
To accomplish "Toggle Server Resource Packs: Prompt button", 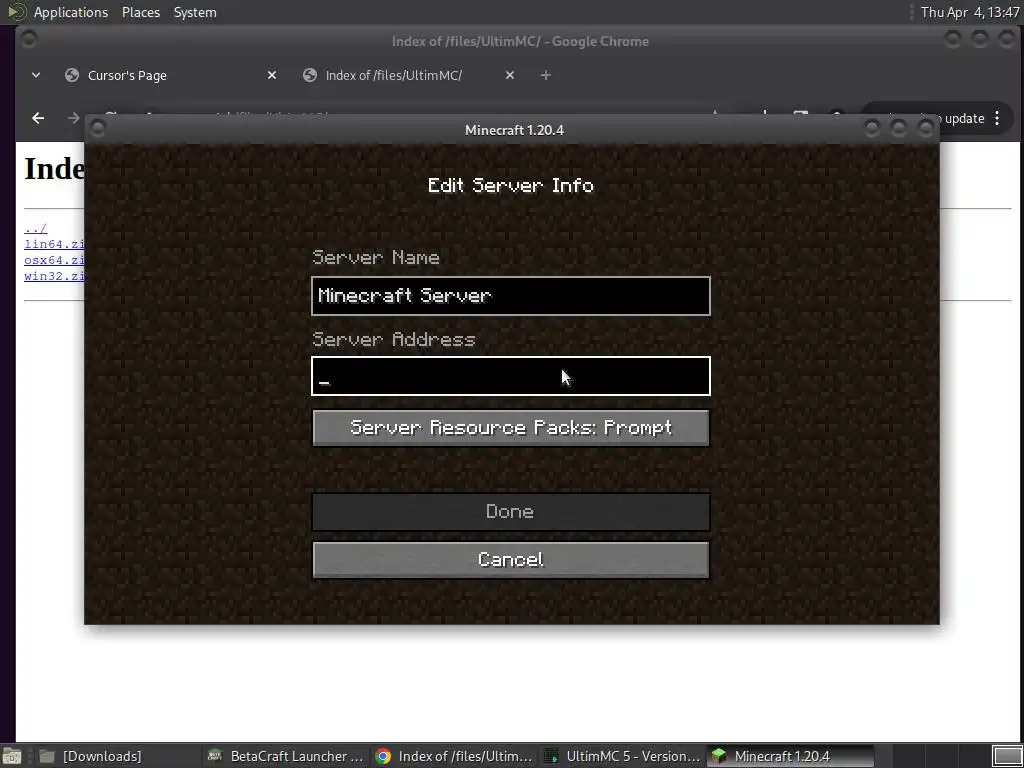I will 511,428.
